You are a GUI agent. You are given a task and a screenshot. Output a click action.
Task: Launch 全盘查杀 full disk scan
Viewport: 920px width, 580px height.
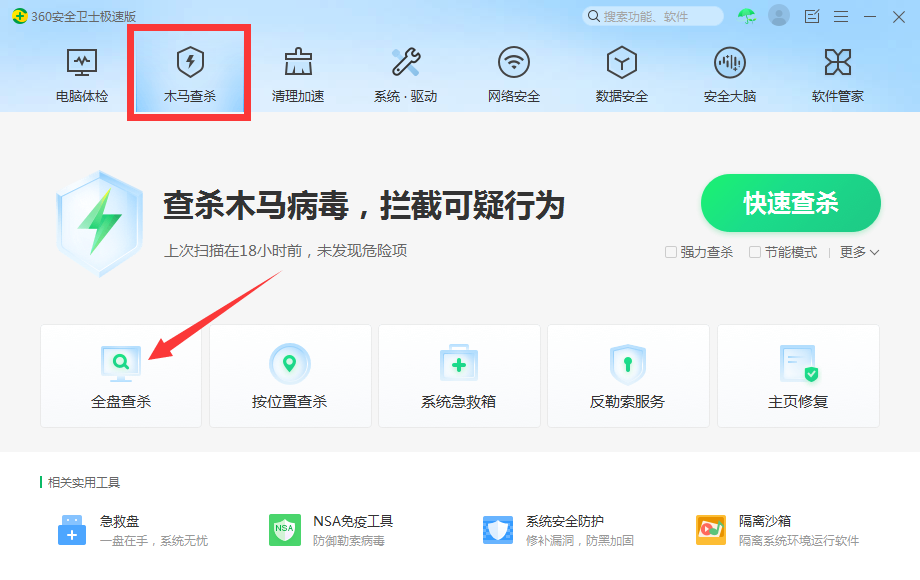pyautogui.click(x=121, y=376)
